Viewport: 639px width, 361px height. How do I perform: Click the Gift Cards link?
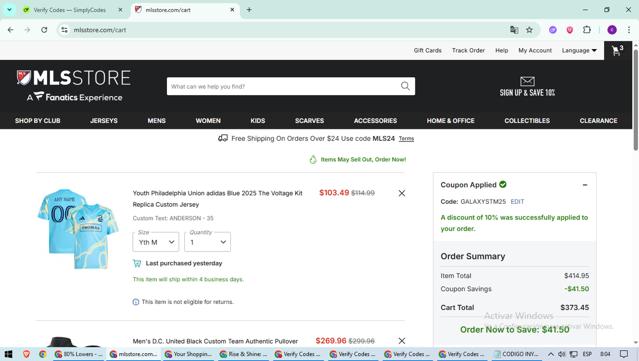(427, 51)
